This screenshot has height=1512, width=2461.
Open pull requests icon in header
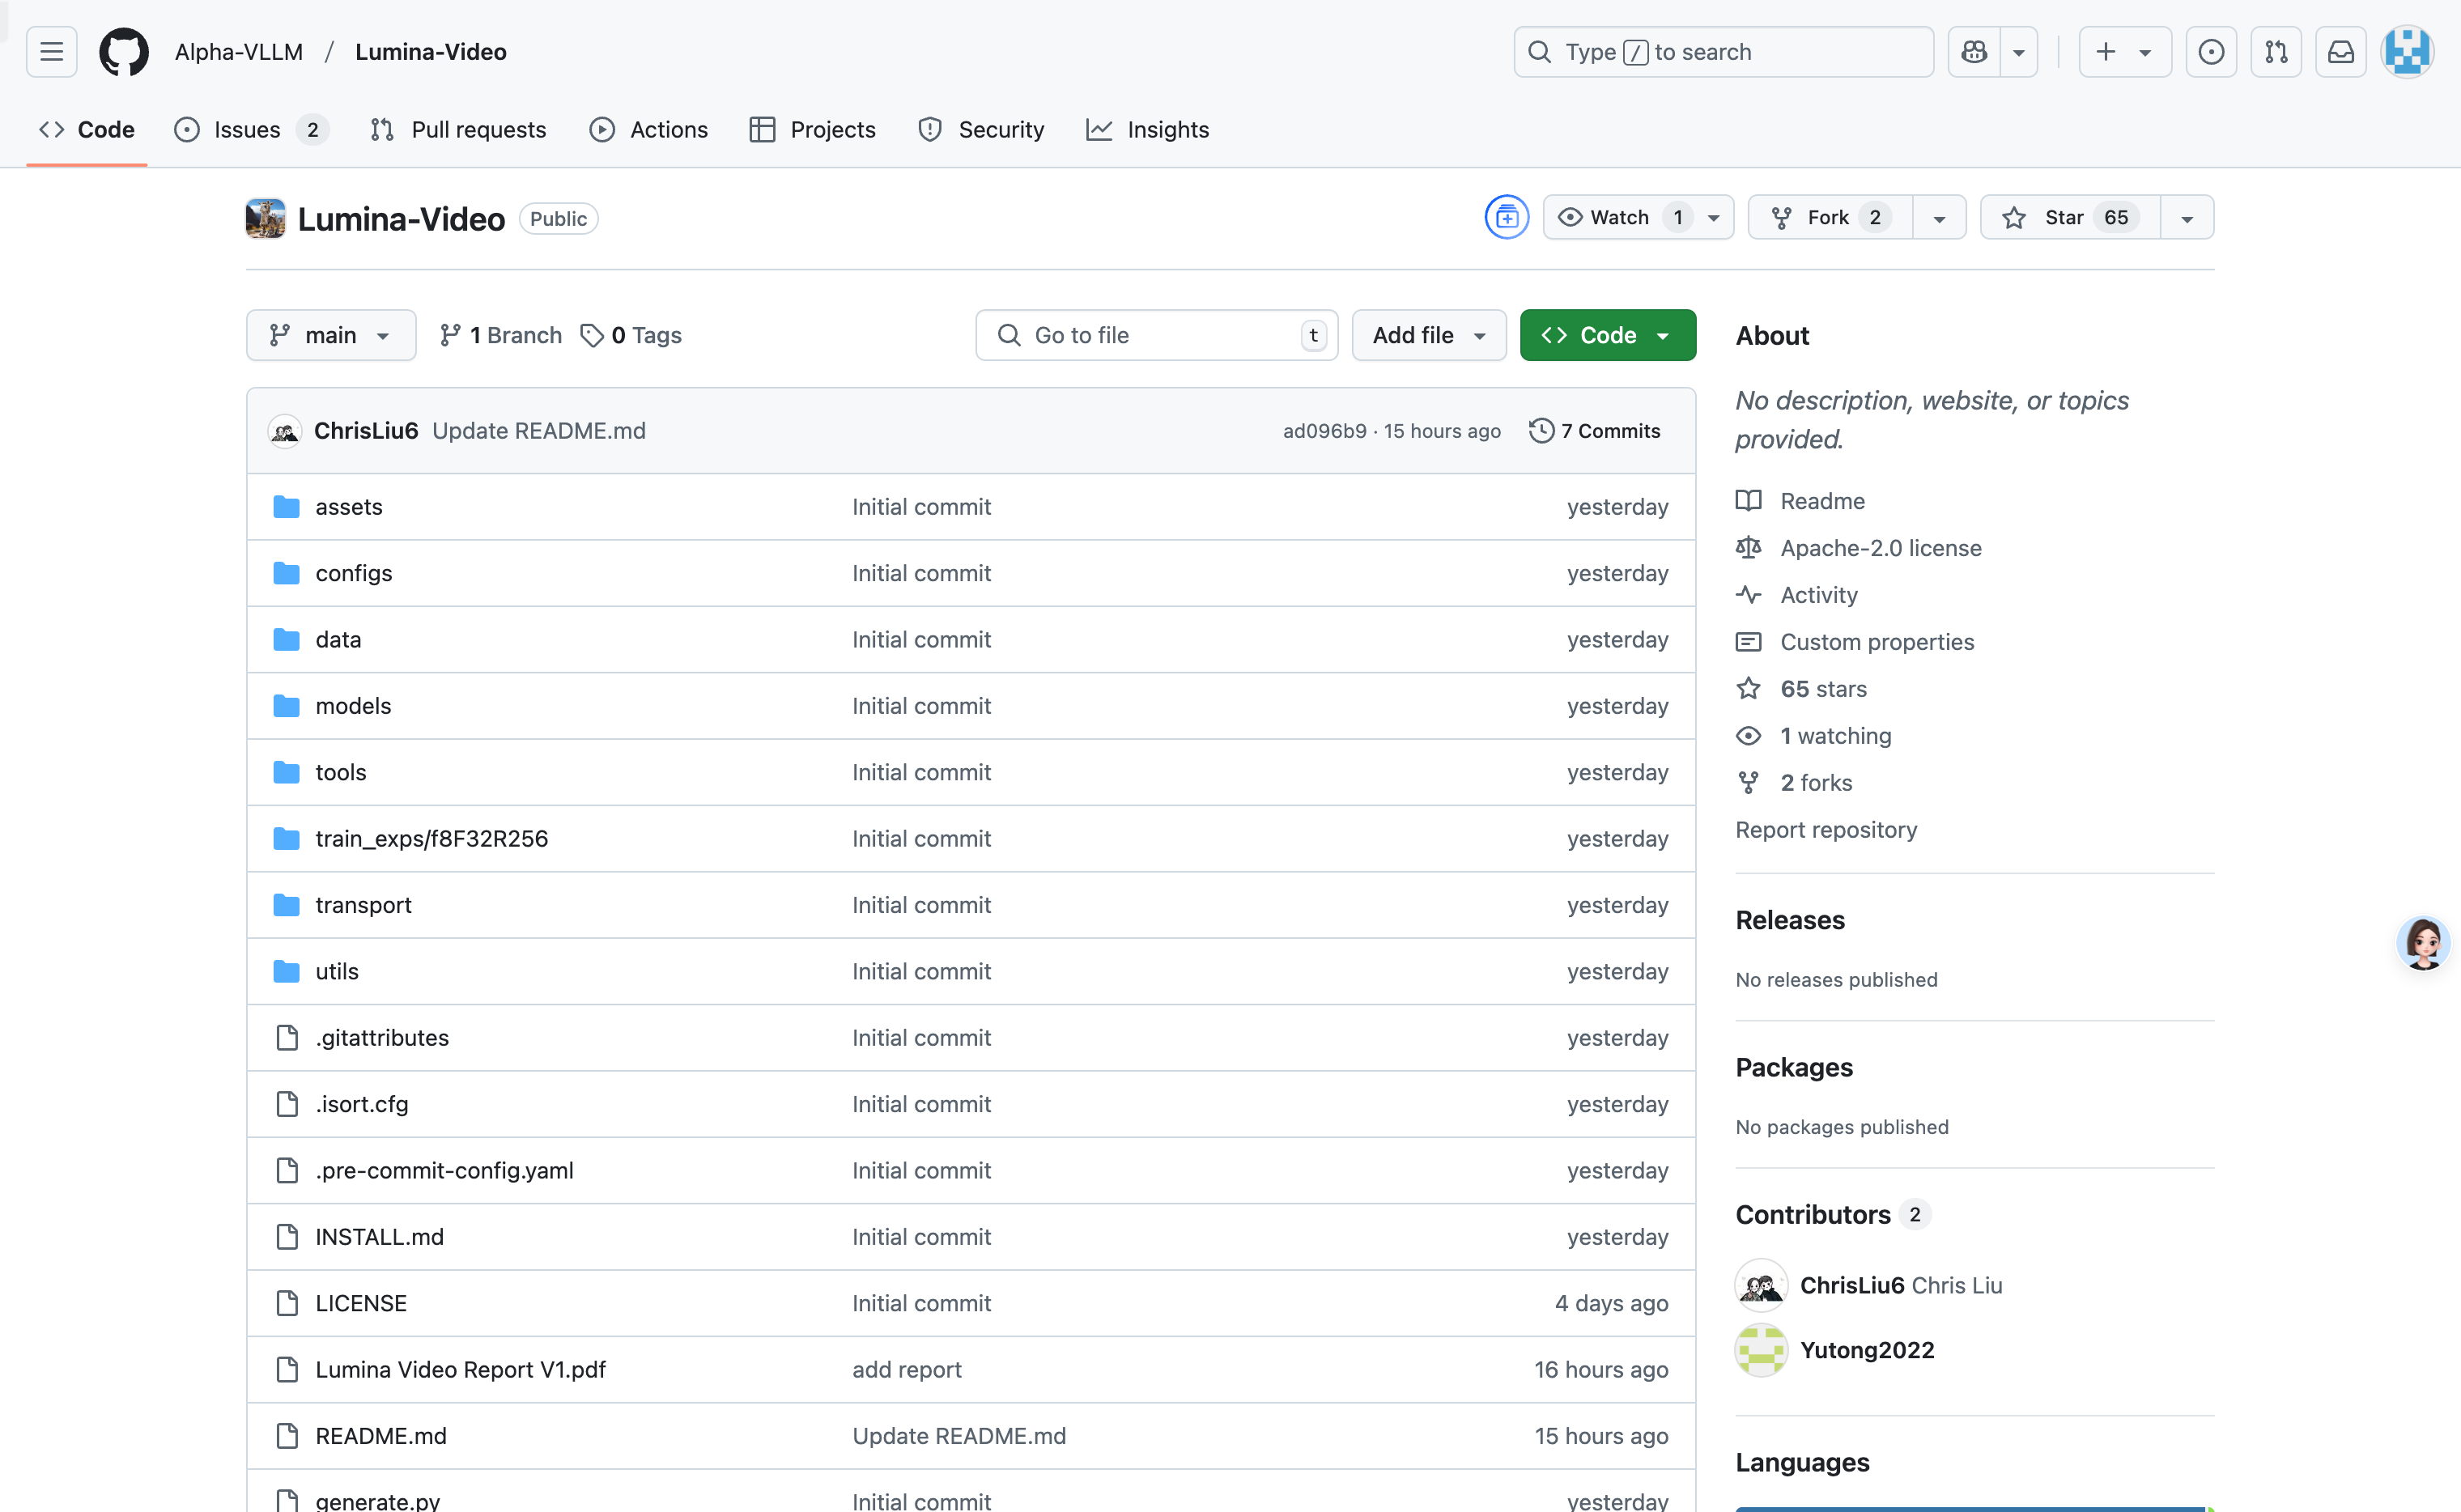pos(2276,52)
